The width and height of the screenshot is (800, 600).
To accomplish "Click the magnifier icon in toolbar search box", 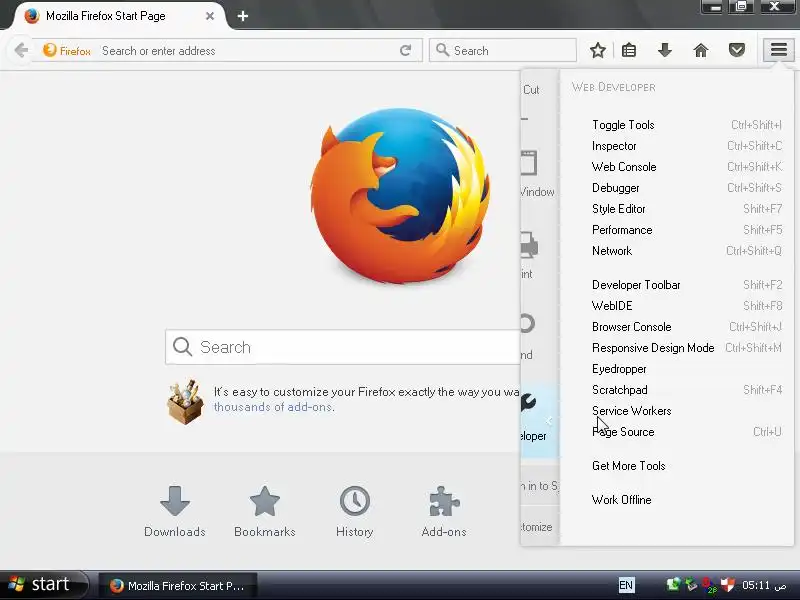I will (442, 50).
